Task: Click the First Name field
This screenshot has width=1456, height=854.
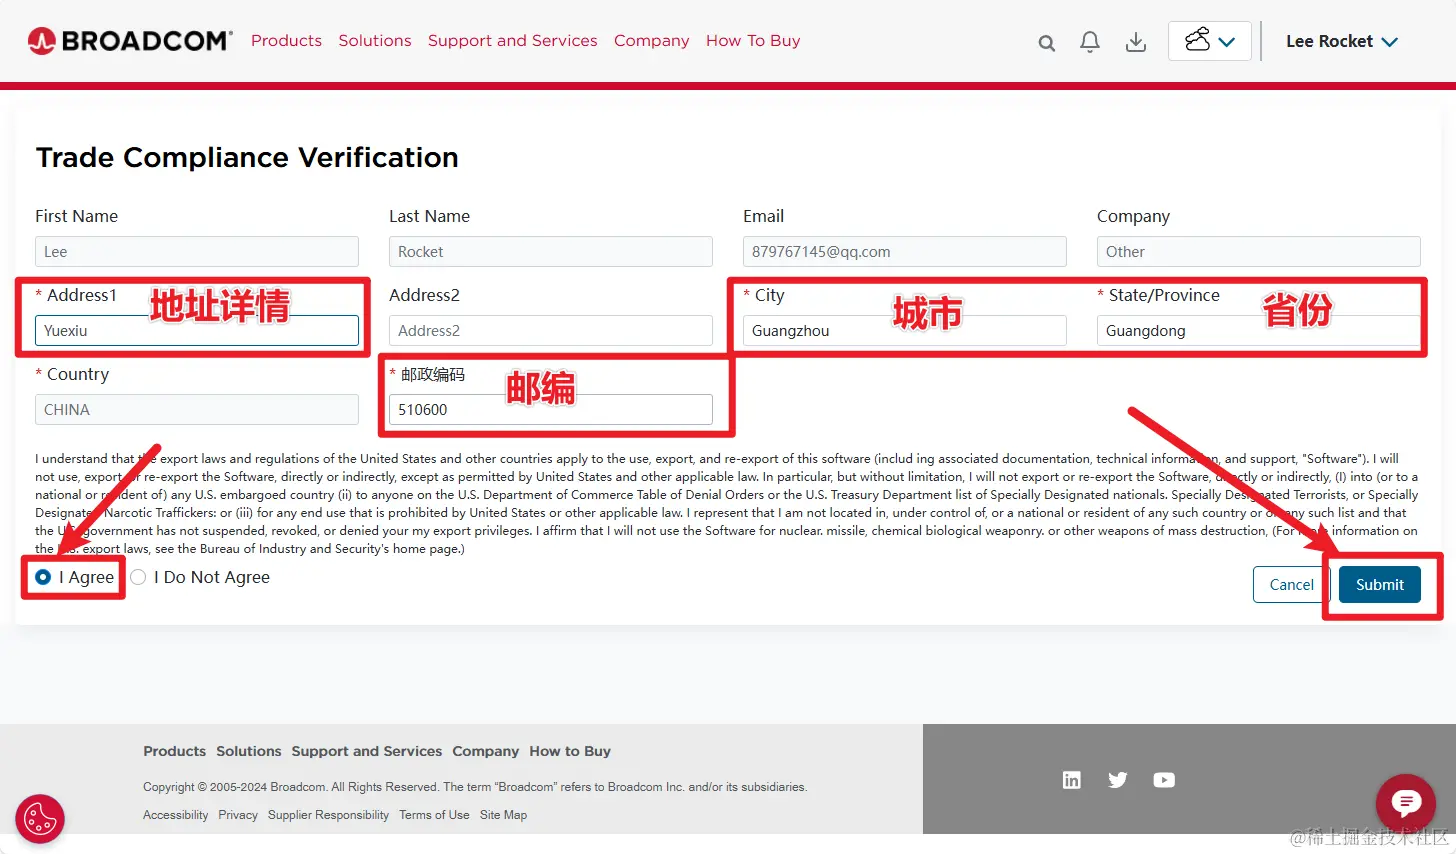Action: point(197,252)
